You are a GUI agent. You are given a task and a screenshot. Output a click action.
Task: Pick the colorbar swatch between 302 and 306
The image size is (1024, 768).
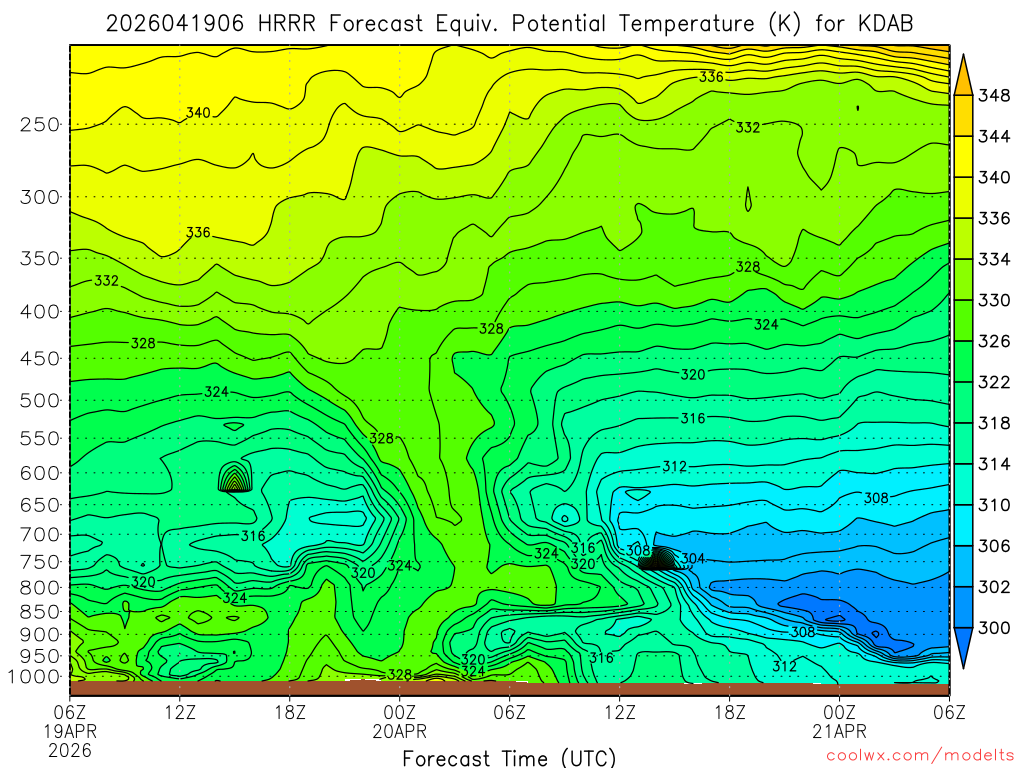click(963, 566)
